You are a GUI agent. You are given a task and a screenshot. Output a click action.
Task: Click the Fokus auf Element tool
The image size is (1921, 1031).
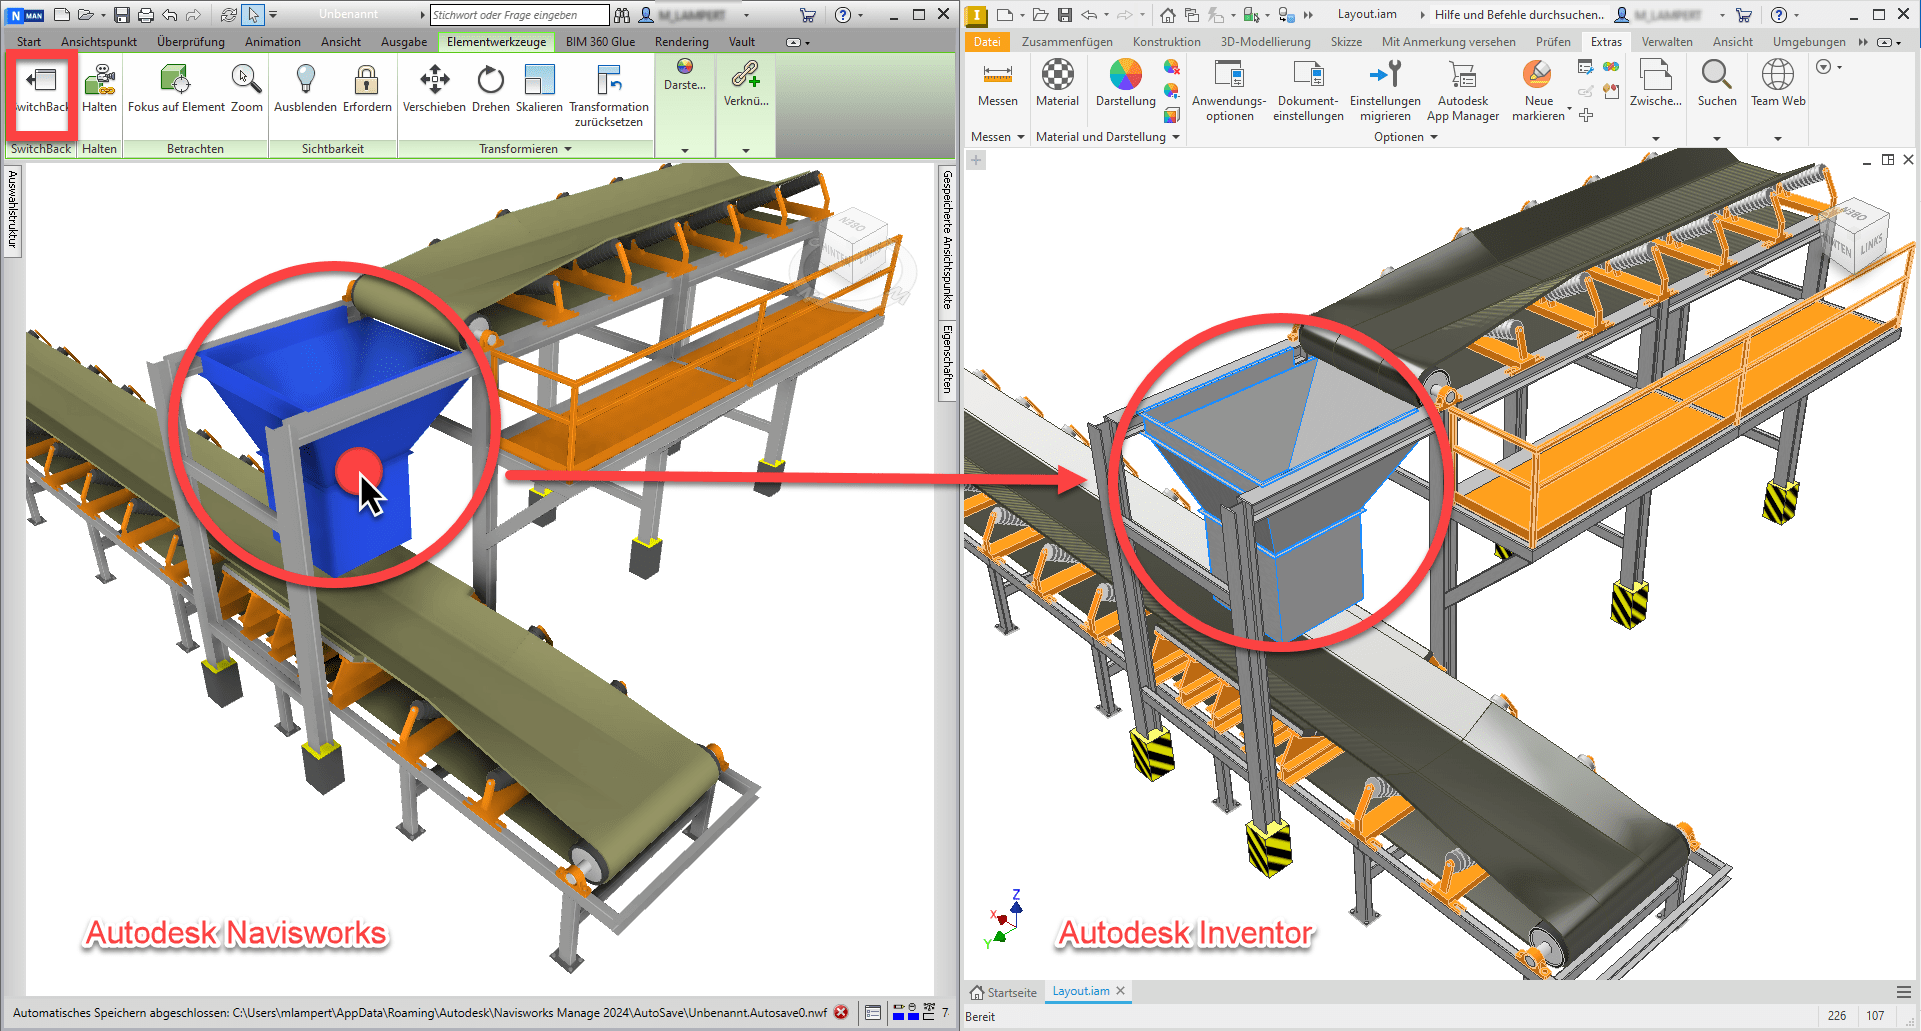pos(176,82)
